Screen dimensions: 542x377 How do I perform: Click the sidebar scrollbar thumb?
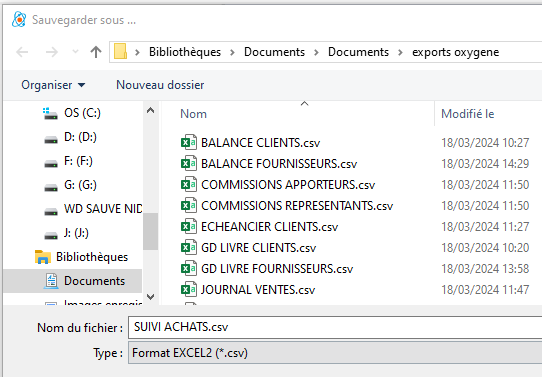click(x=150, y=231)
